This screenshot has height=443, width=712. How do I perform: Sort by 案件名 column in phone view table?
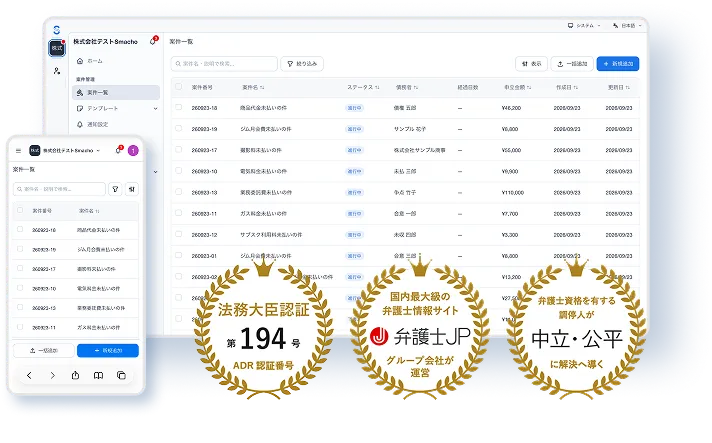[x=89, y=211]
